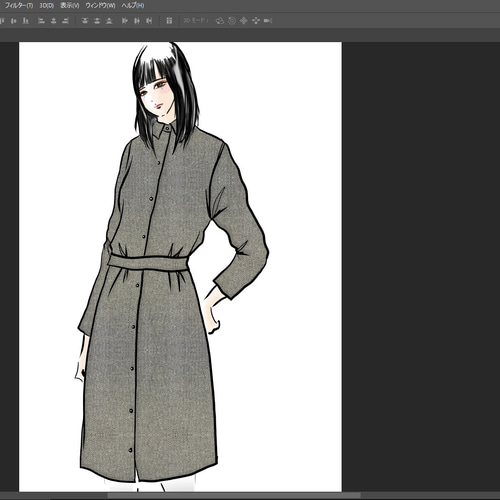Click align vertical centers icon
Viewport: 500px width, 500px height.
coord(13,21)
